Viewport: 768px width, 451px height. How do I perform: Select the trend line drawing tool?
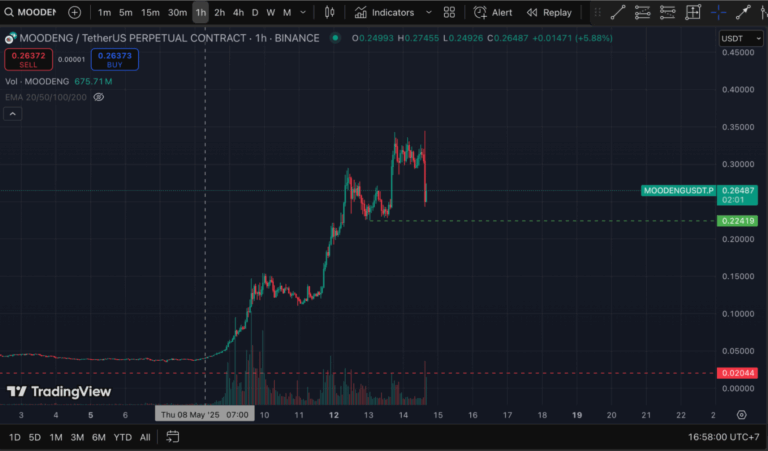(x=618, y=12)
